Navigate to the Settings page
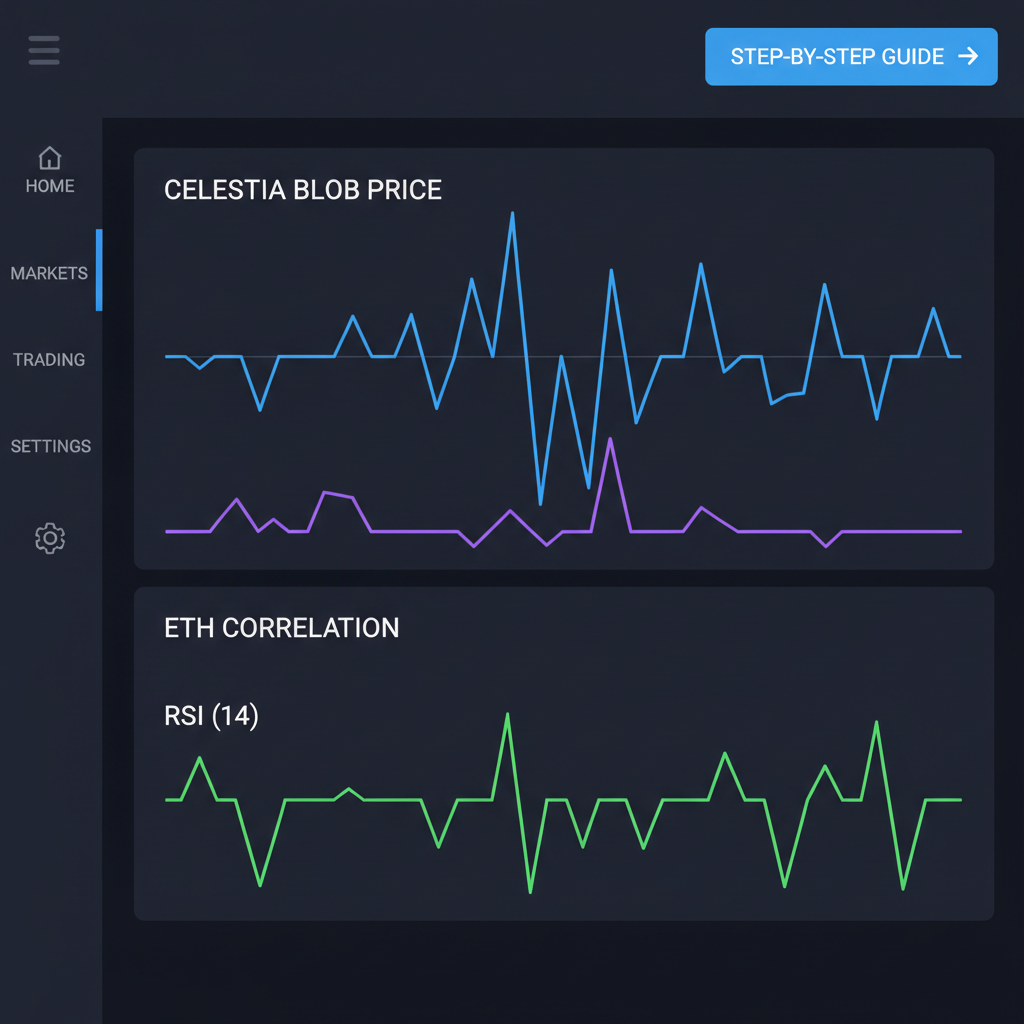The image size is (1024, 1024). click(x=51, y=446)
